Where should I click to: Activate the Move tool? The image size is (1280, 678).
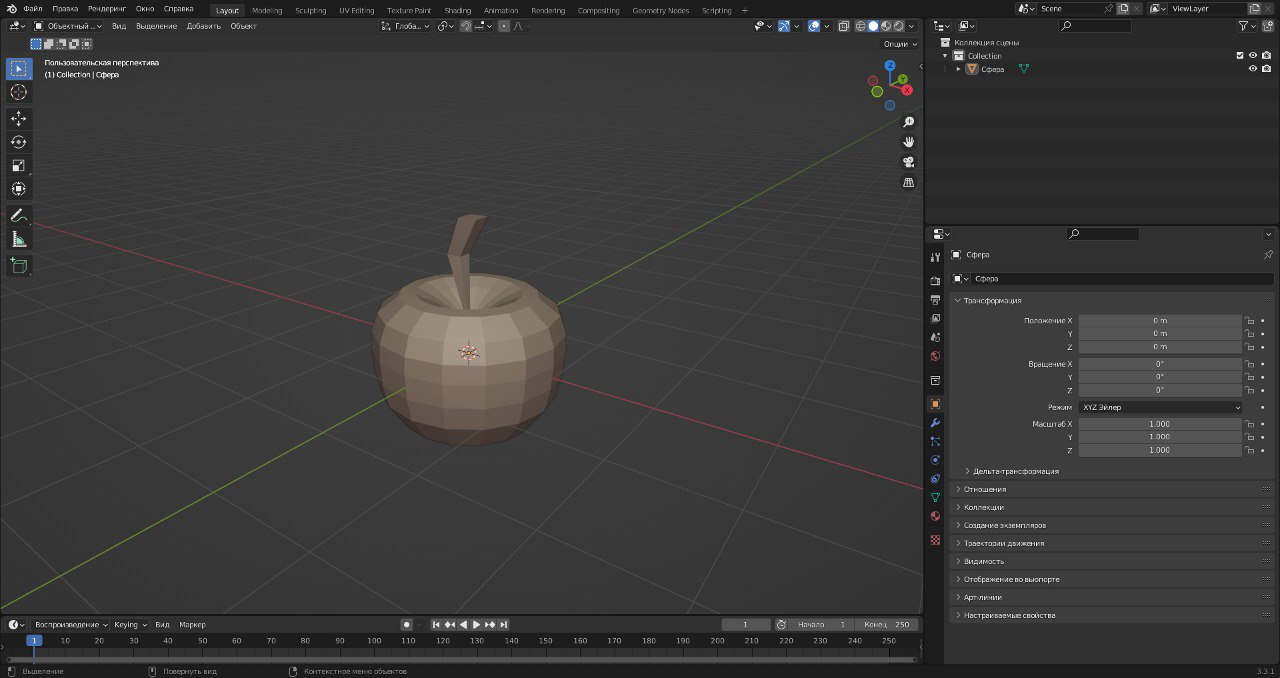(x=19, y=119)
